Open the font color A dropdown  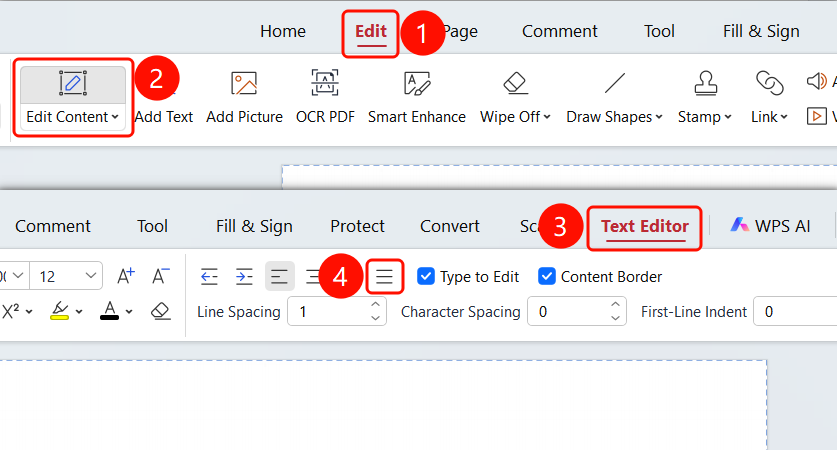point(129,312)
